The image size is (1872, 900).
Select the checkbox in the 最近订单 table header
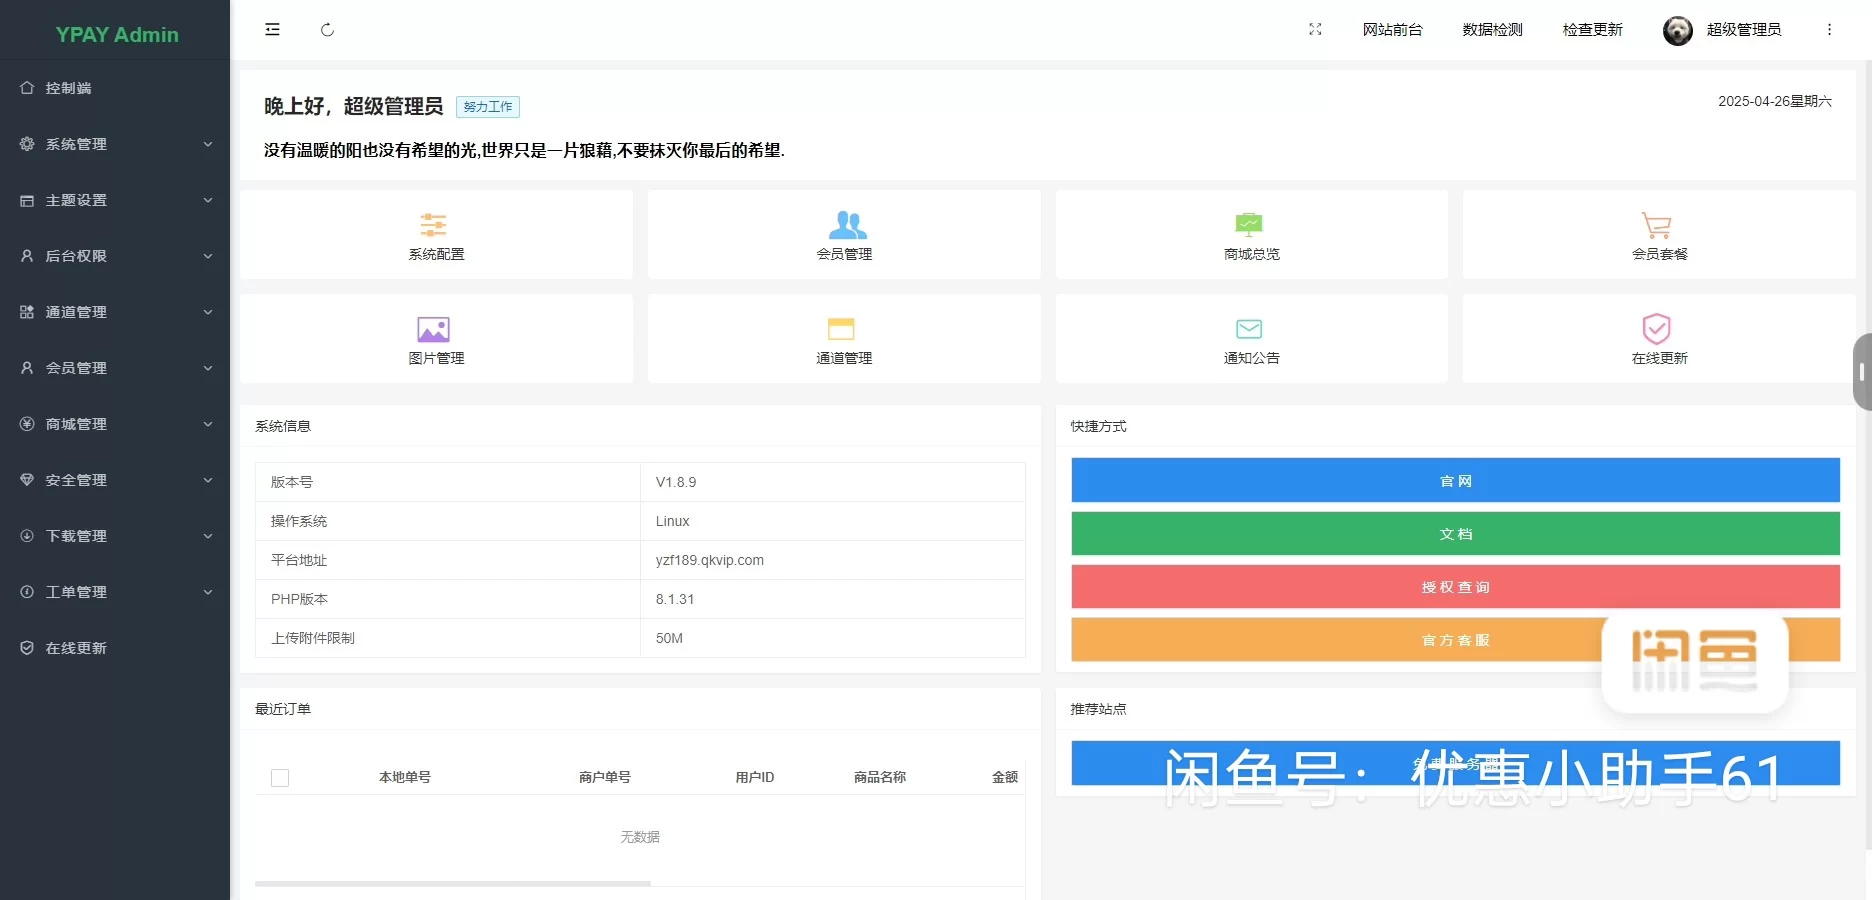280,777
